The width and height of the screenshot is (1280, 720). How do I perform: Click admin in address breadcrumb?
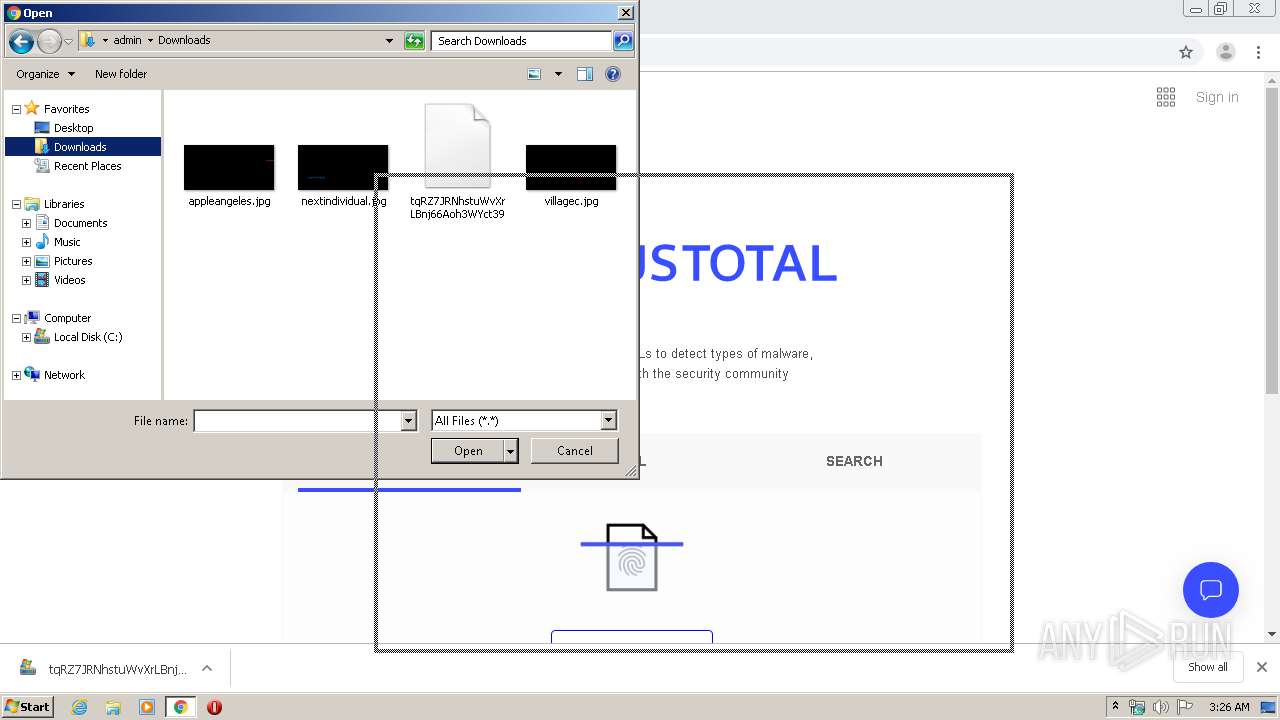[x=127, y=41]
